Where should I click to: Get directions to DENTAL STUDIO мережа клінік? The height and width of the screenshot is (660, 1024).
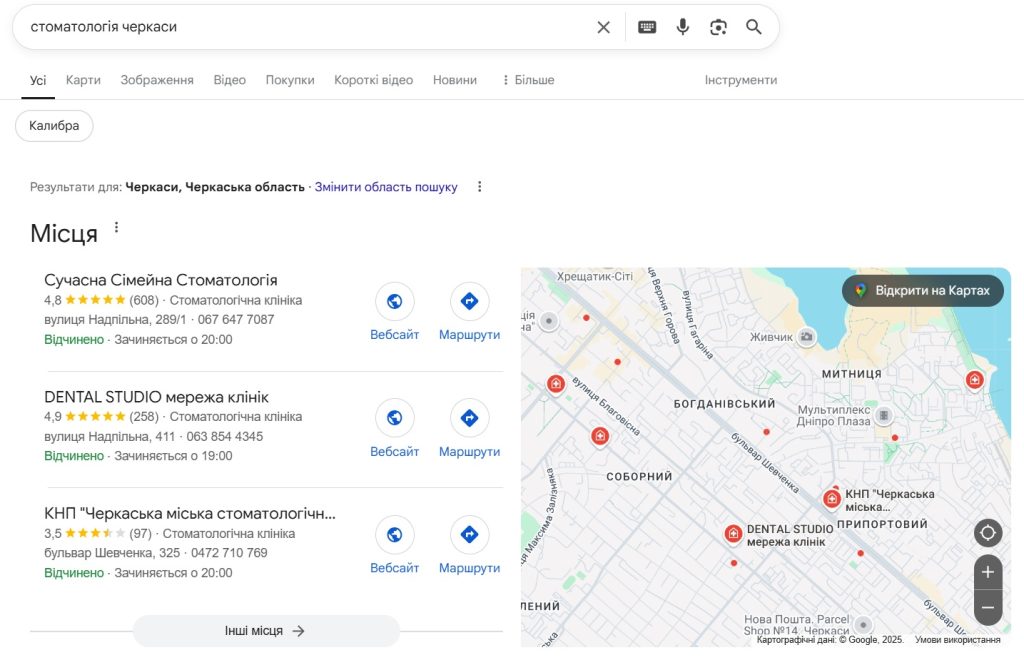point(470,429)
